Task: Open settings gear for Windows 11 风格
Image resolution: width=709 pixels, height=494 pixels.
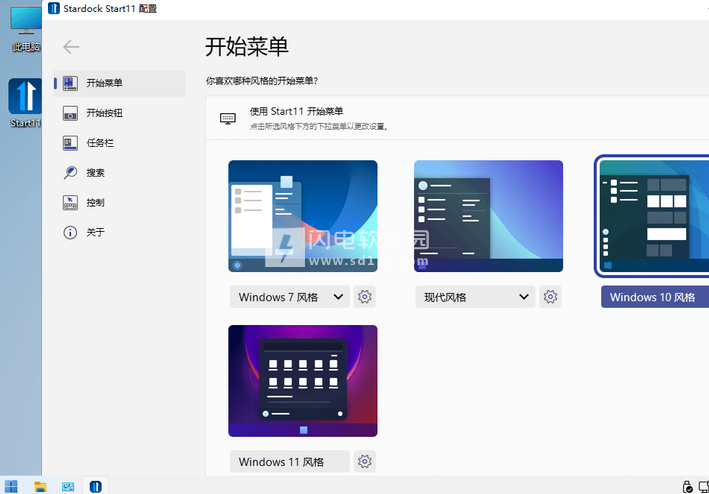Action: click(x=365, y=461)
